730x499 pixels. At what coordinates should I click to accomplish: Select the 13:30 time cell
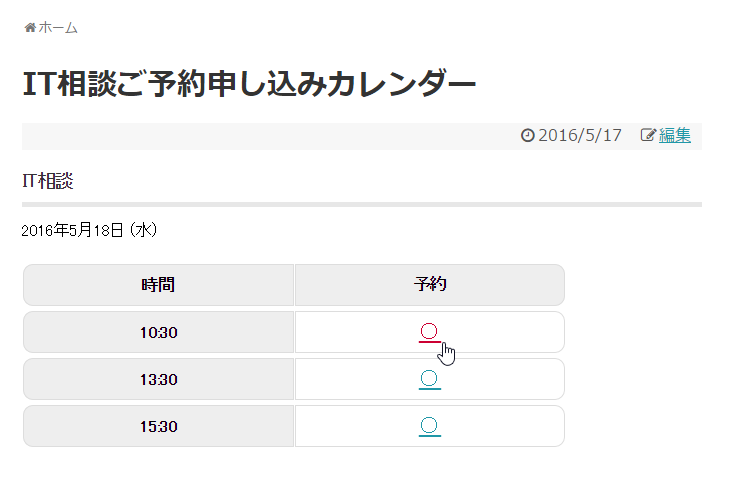(x=158, y=379)
